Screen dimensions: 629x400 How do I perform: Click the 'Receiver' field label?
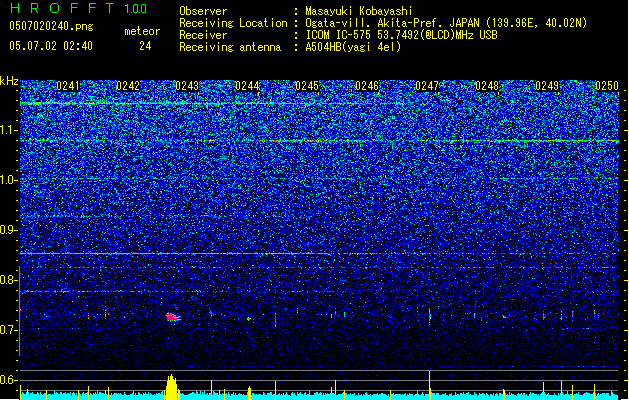tap(203, 35)
